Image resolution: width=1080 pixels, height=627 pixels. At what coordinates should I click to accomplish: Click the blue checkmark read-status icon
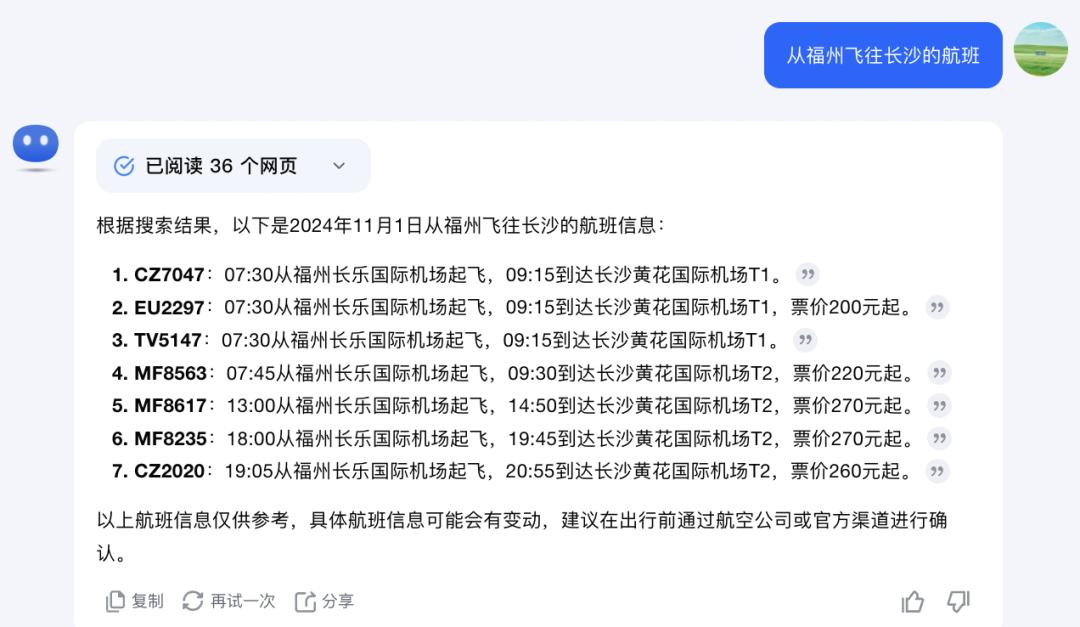tap(124, 166)
